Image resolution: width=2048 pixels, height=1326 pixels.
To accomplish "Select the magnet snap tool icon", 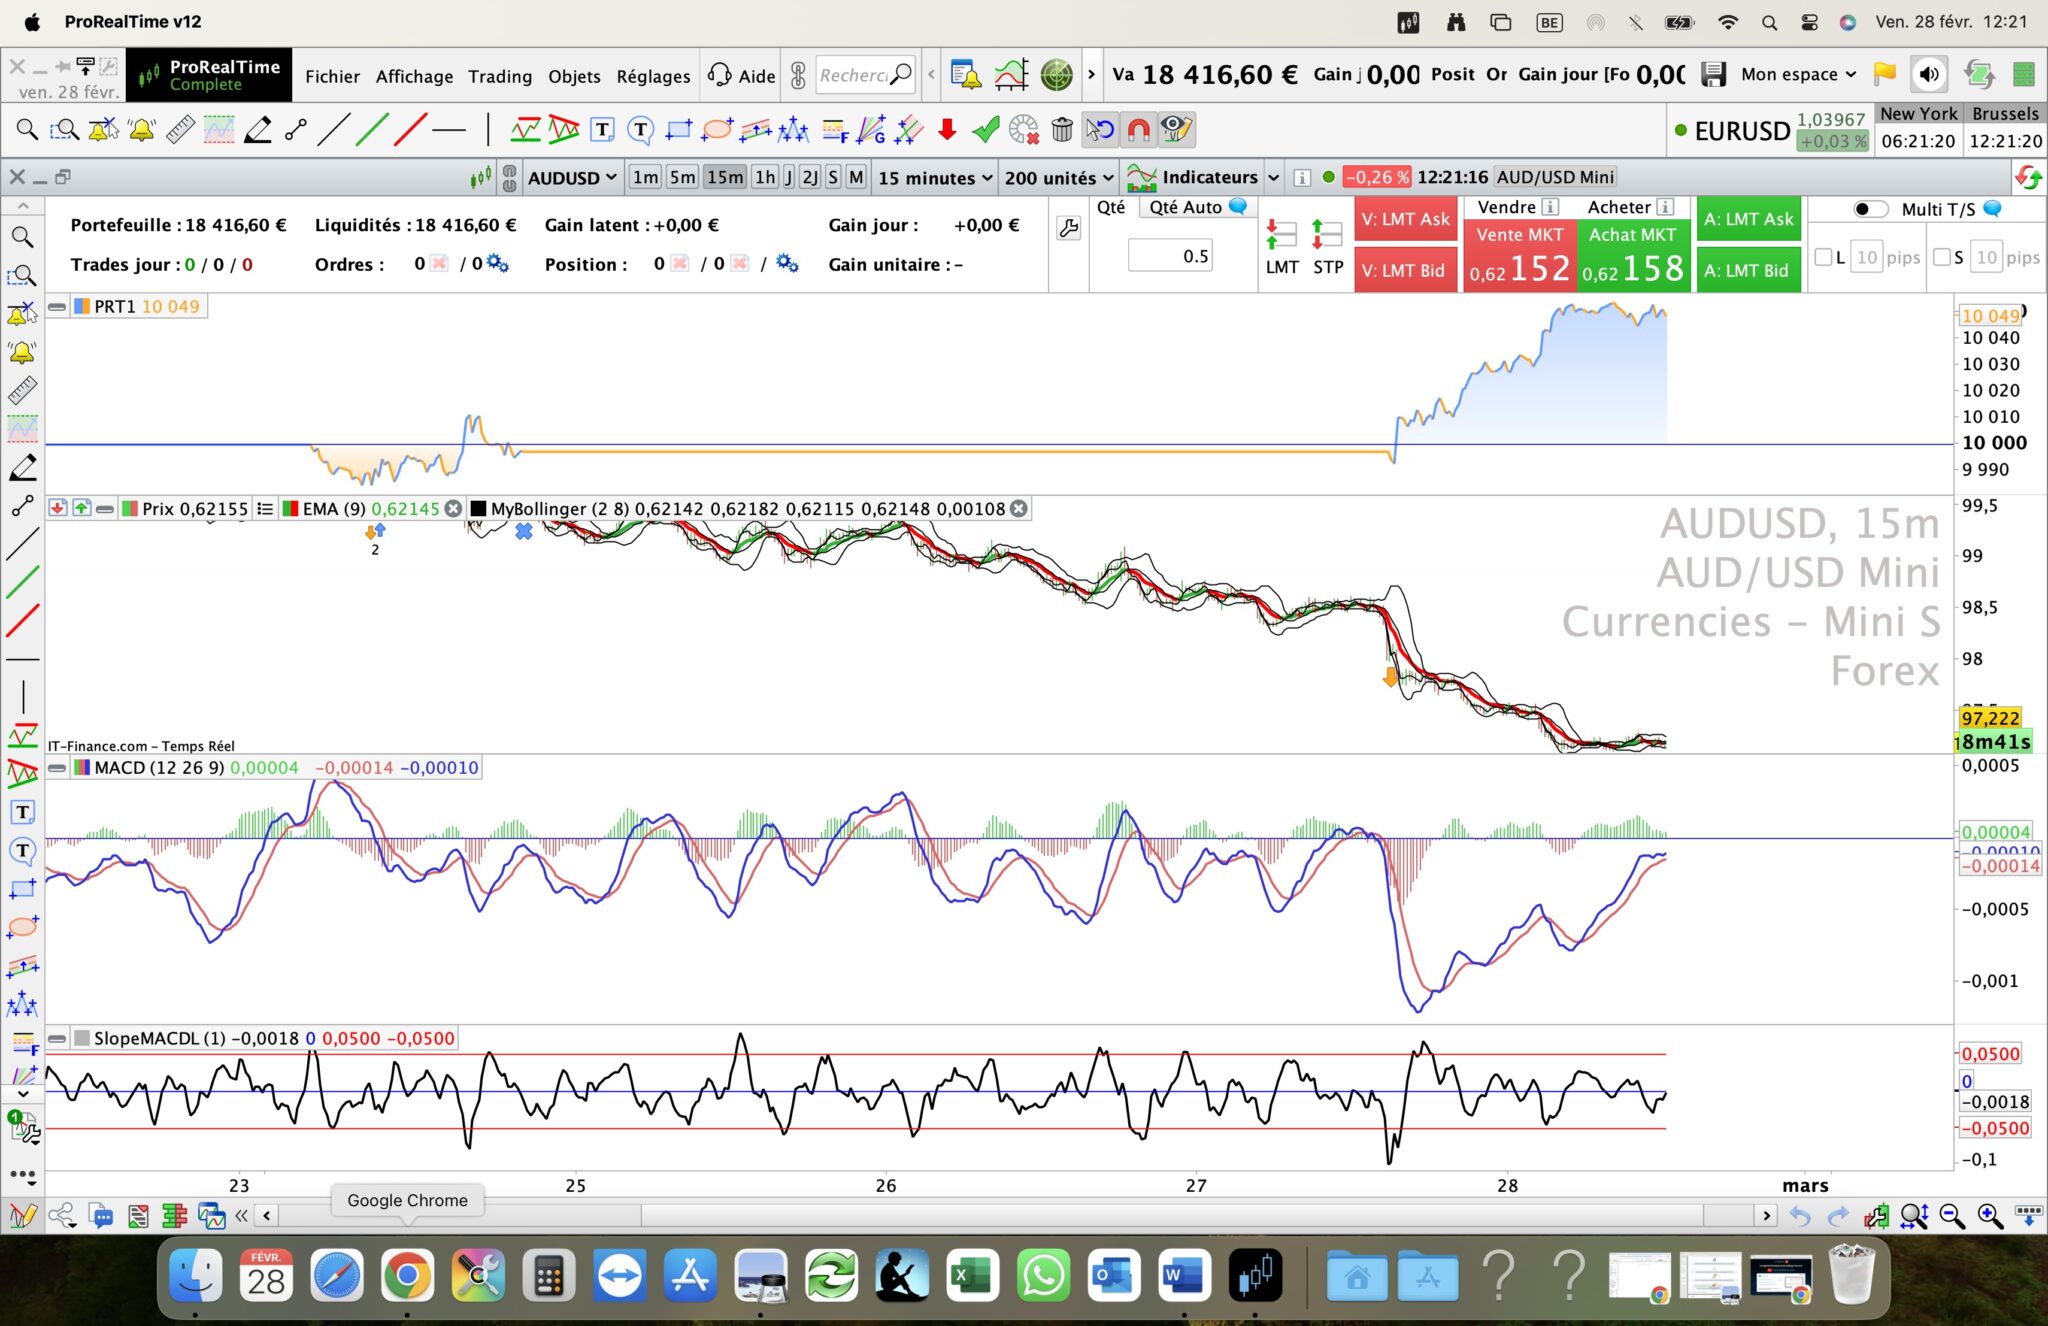I will [x=1138, y=130].
